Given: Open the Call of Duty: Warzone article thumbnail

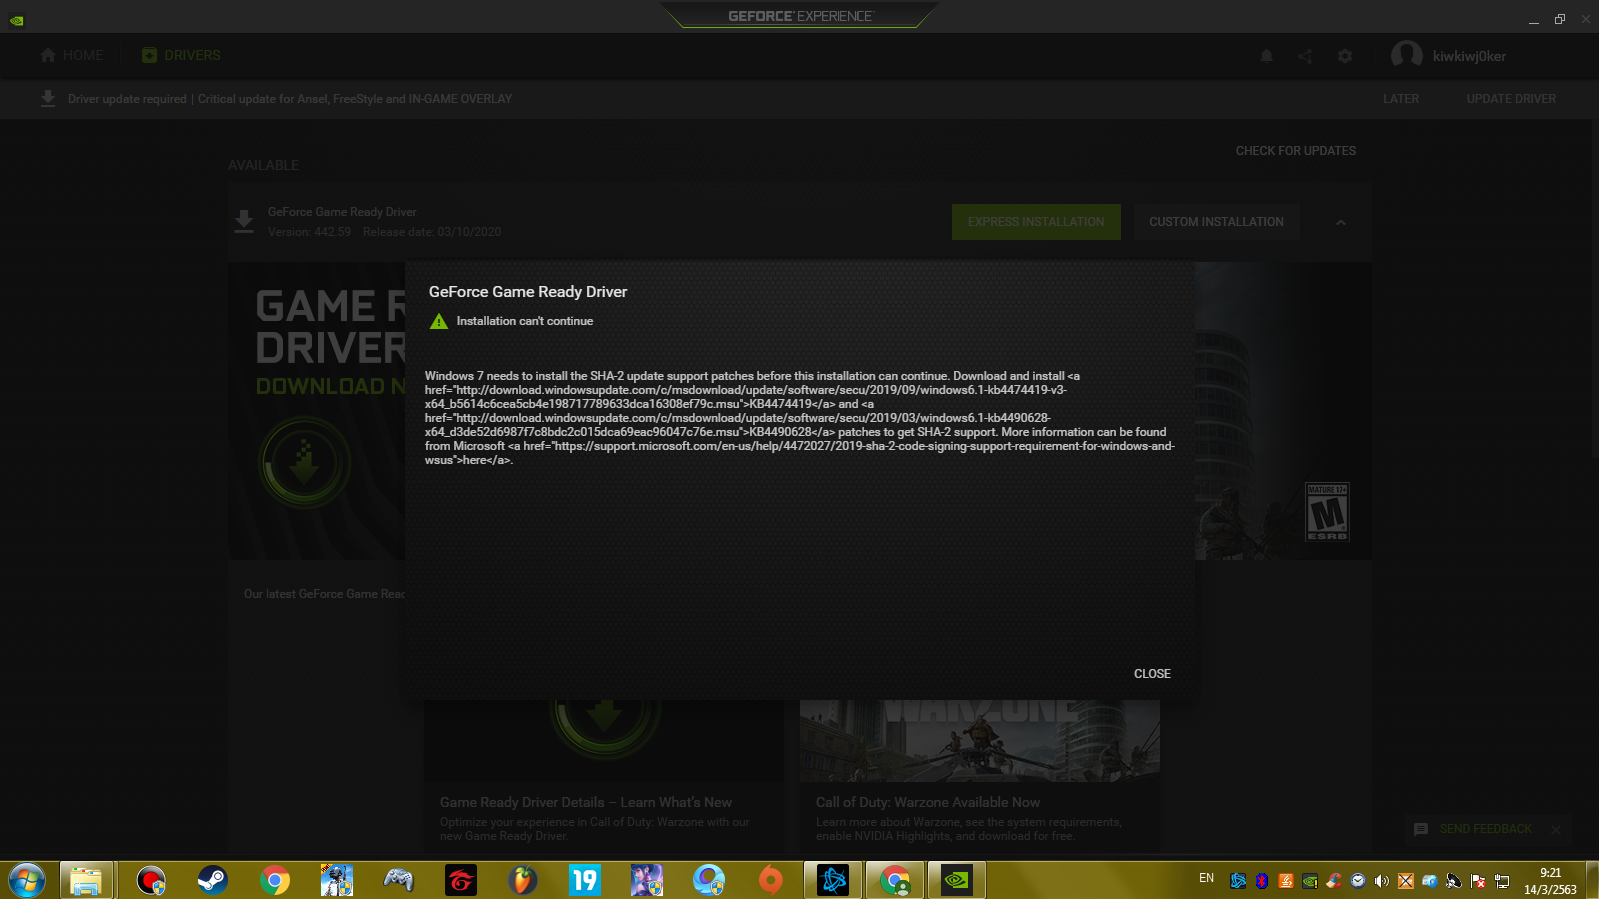Looking at the screenshot, I should pyautogui.click(x=980, y=741).
